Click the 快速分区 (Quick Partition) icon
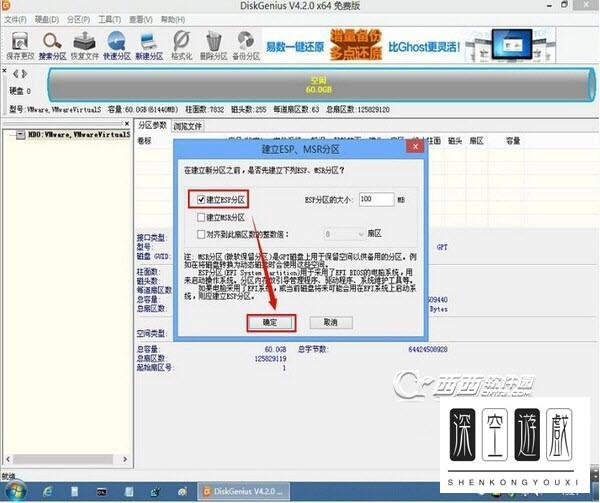 119,41
